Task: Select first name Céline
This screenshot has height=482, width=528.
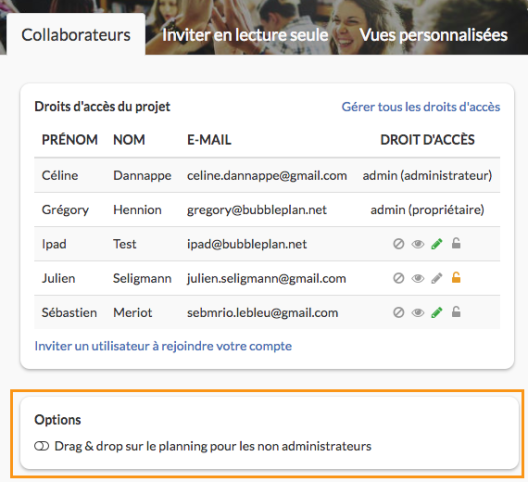Action: pyautogui.click(x=60, y=175)
